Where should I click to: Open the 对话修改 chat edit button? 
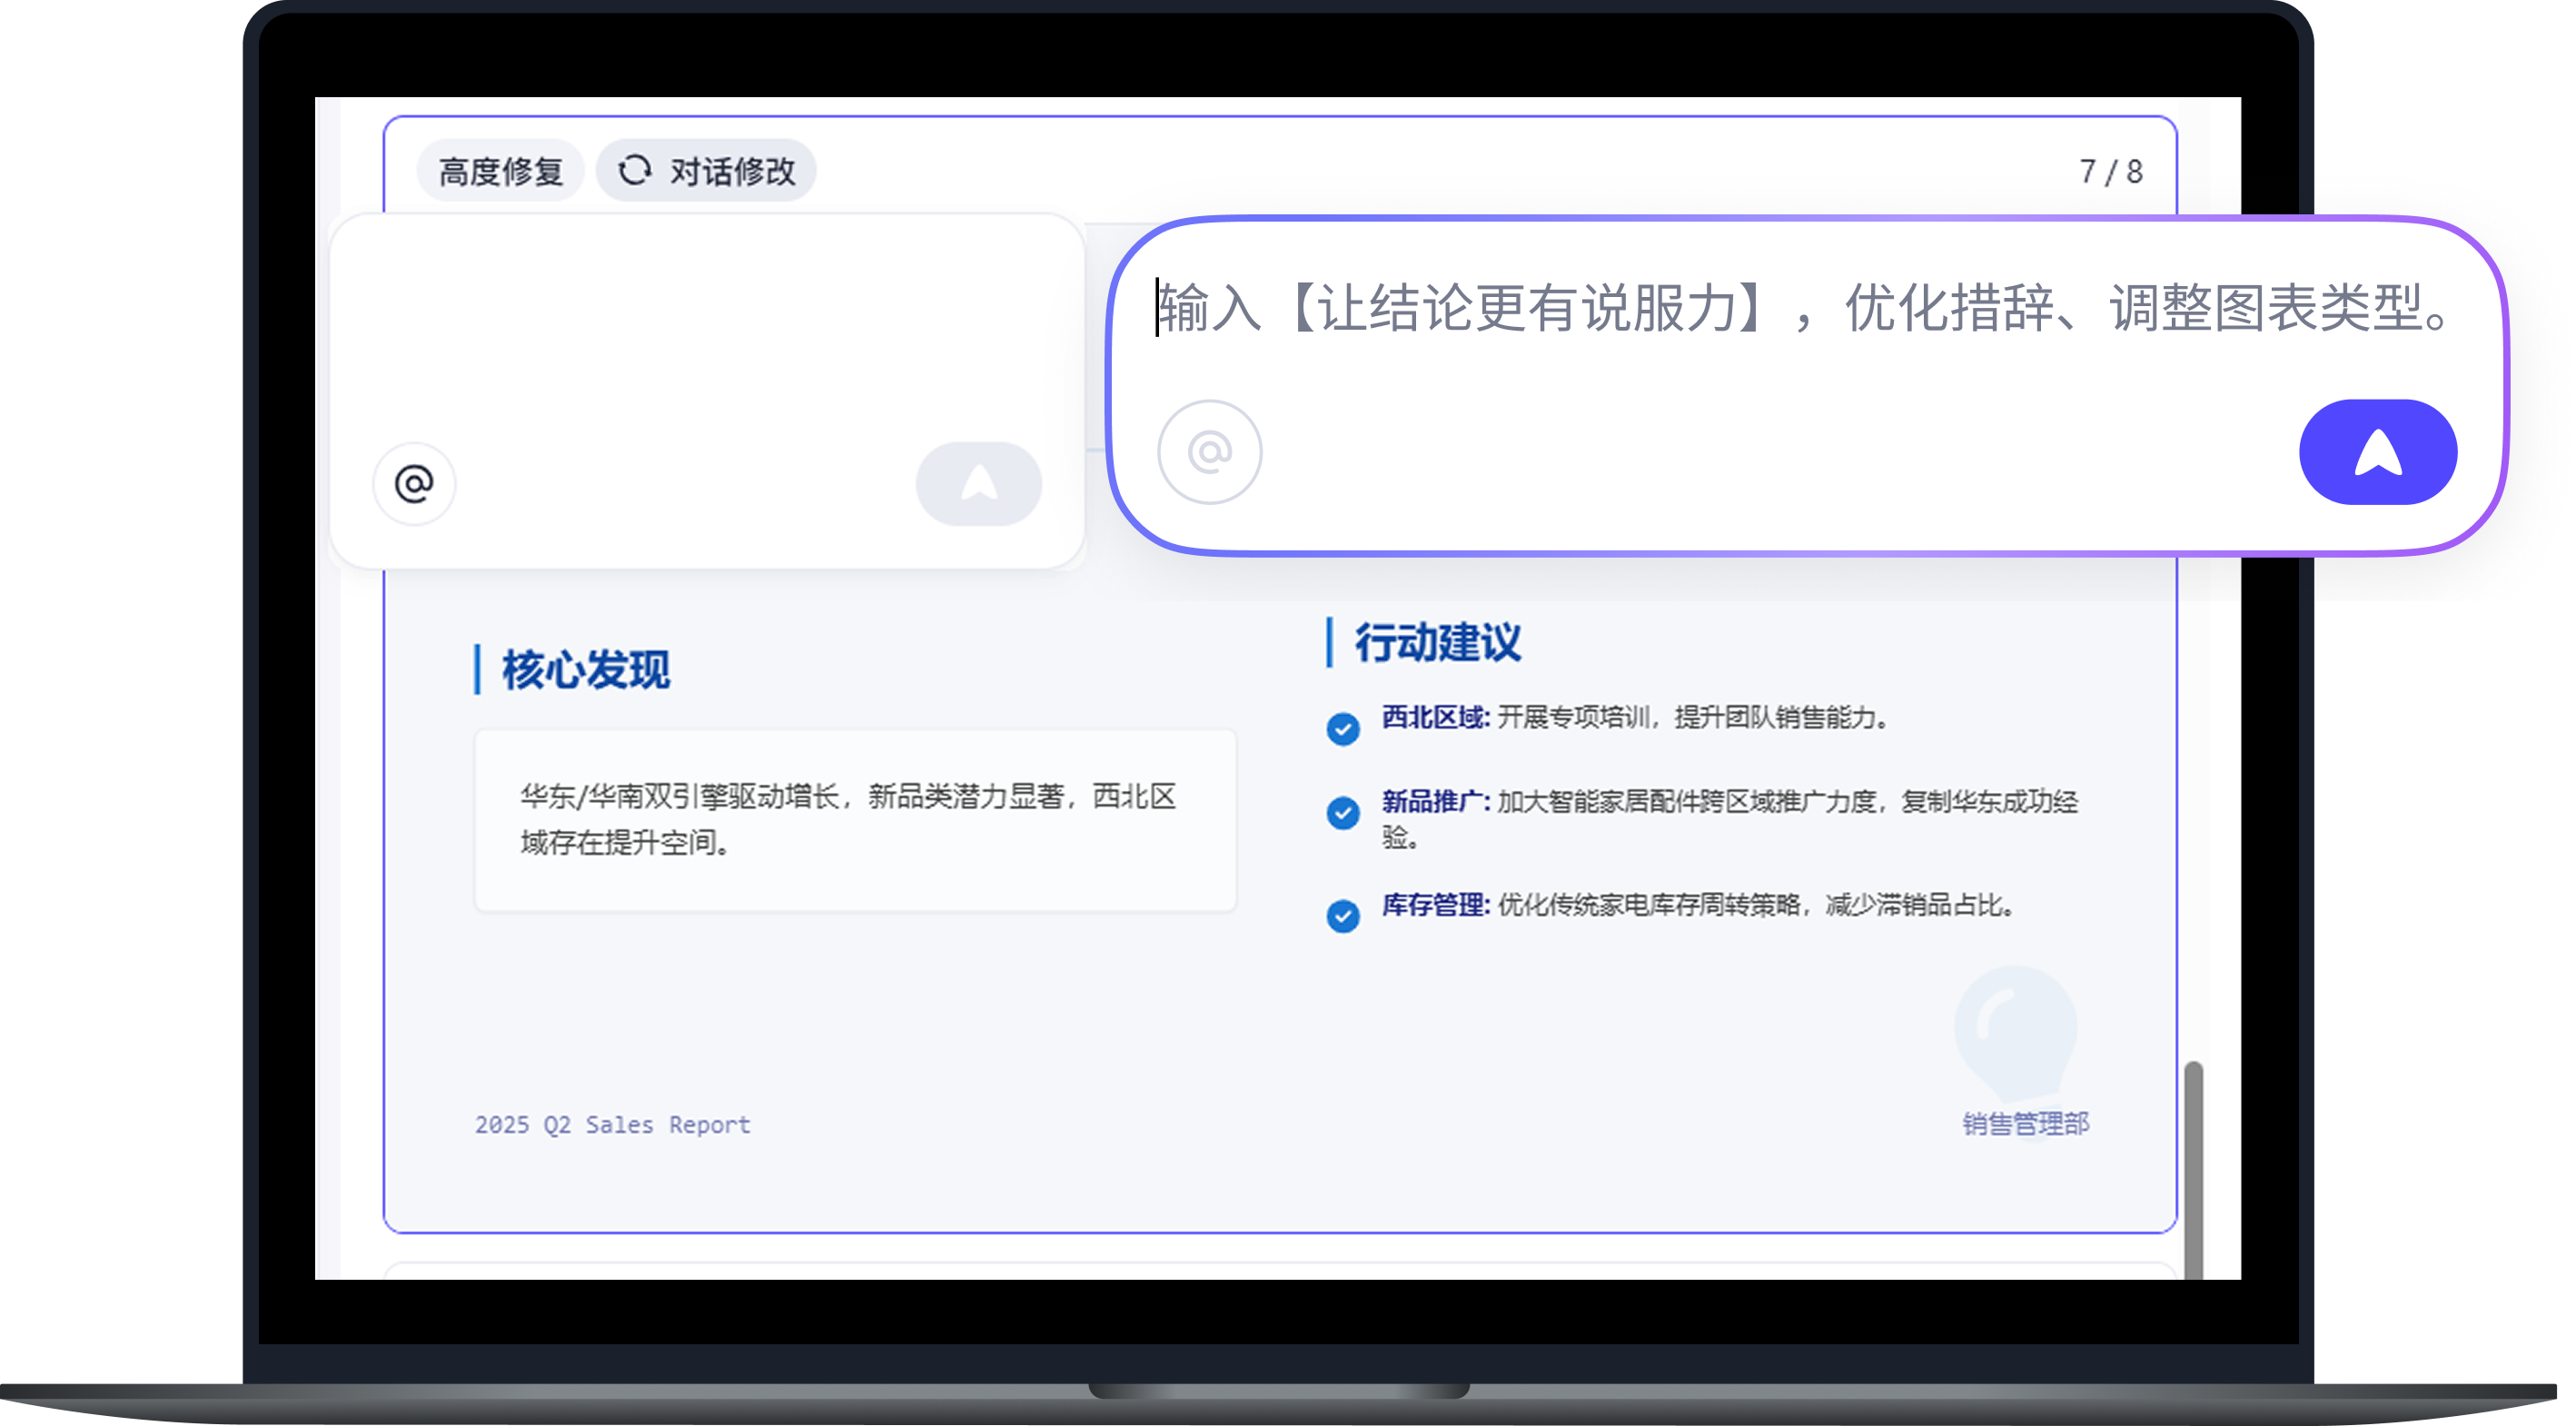coord(706,172)
